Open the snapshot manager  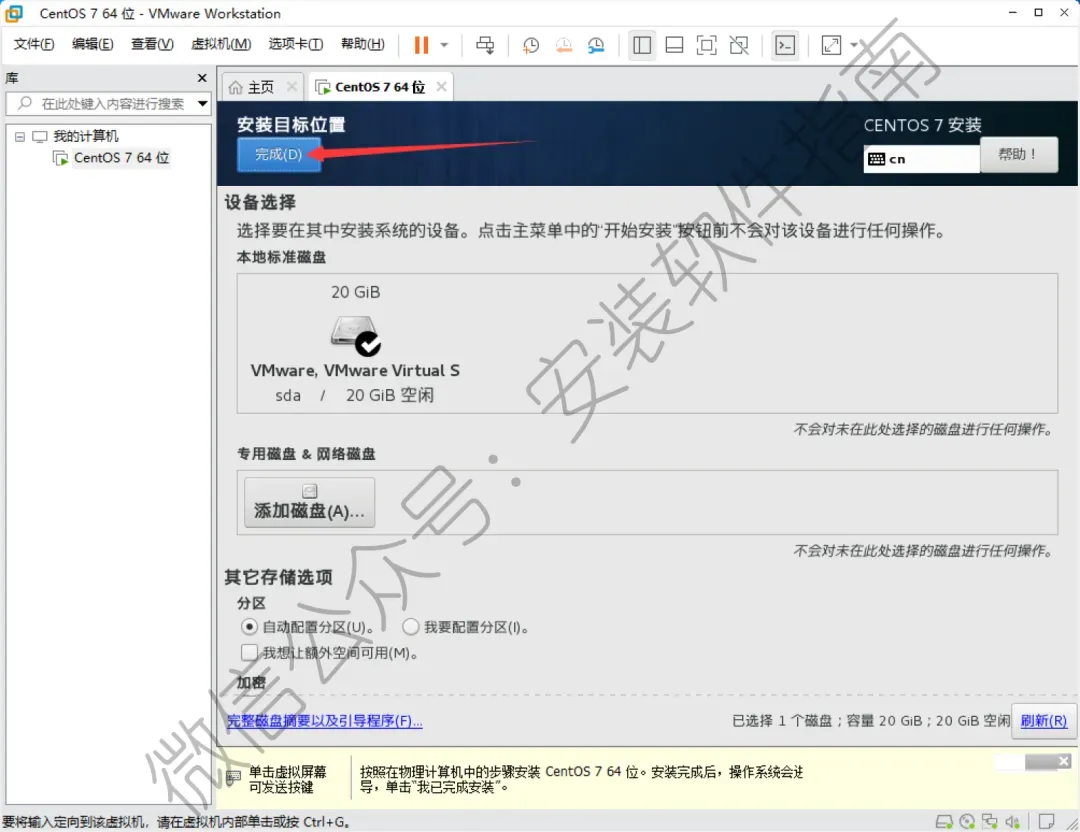point(596,45)
